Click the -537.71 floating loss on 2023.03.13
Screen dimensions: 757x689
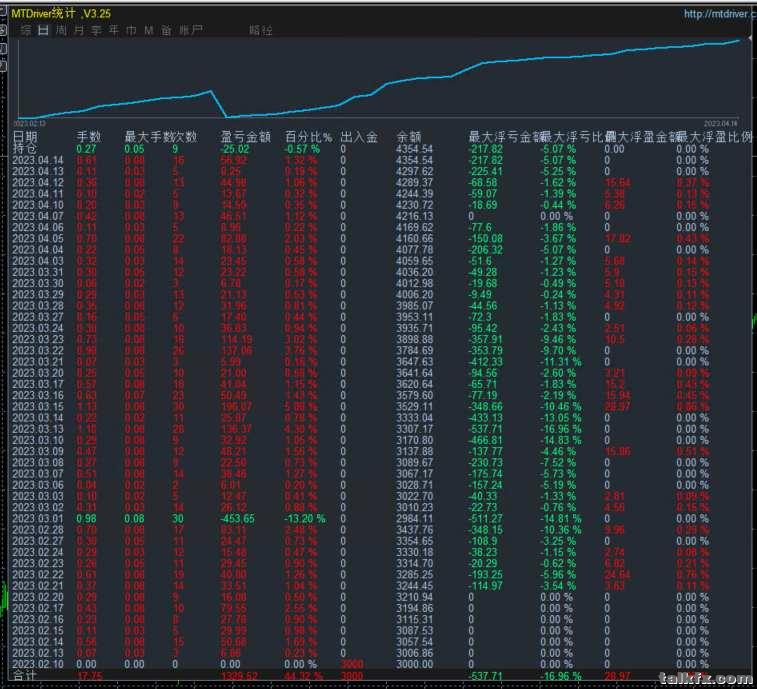click(x=486, y=429)
